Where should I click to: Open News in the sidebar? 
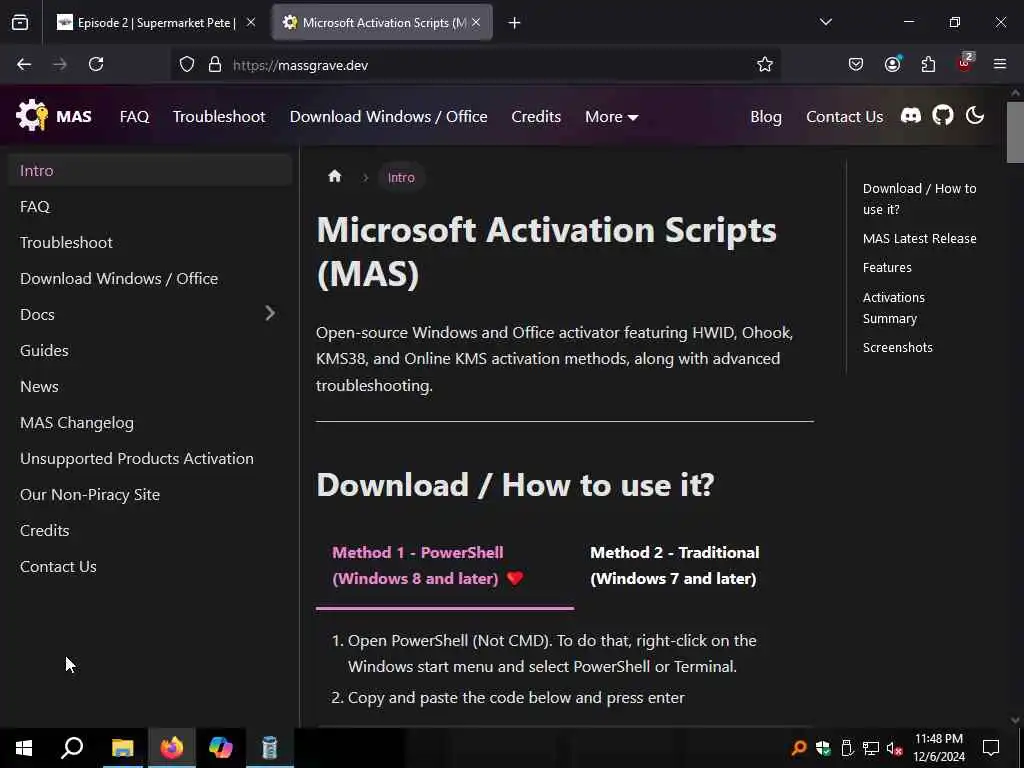150,386
